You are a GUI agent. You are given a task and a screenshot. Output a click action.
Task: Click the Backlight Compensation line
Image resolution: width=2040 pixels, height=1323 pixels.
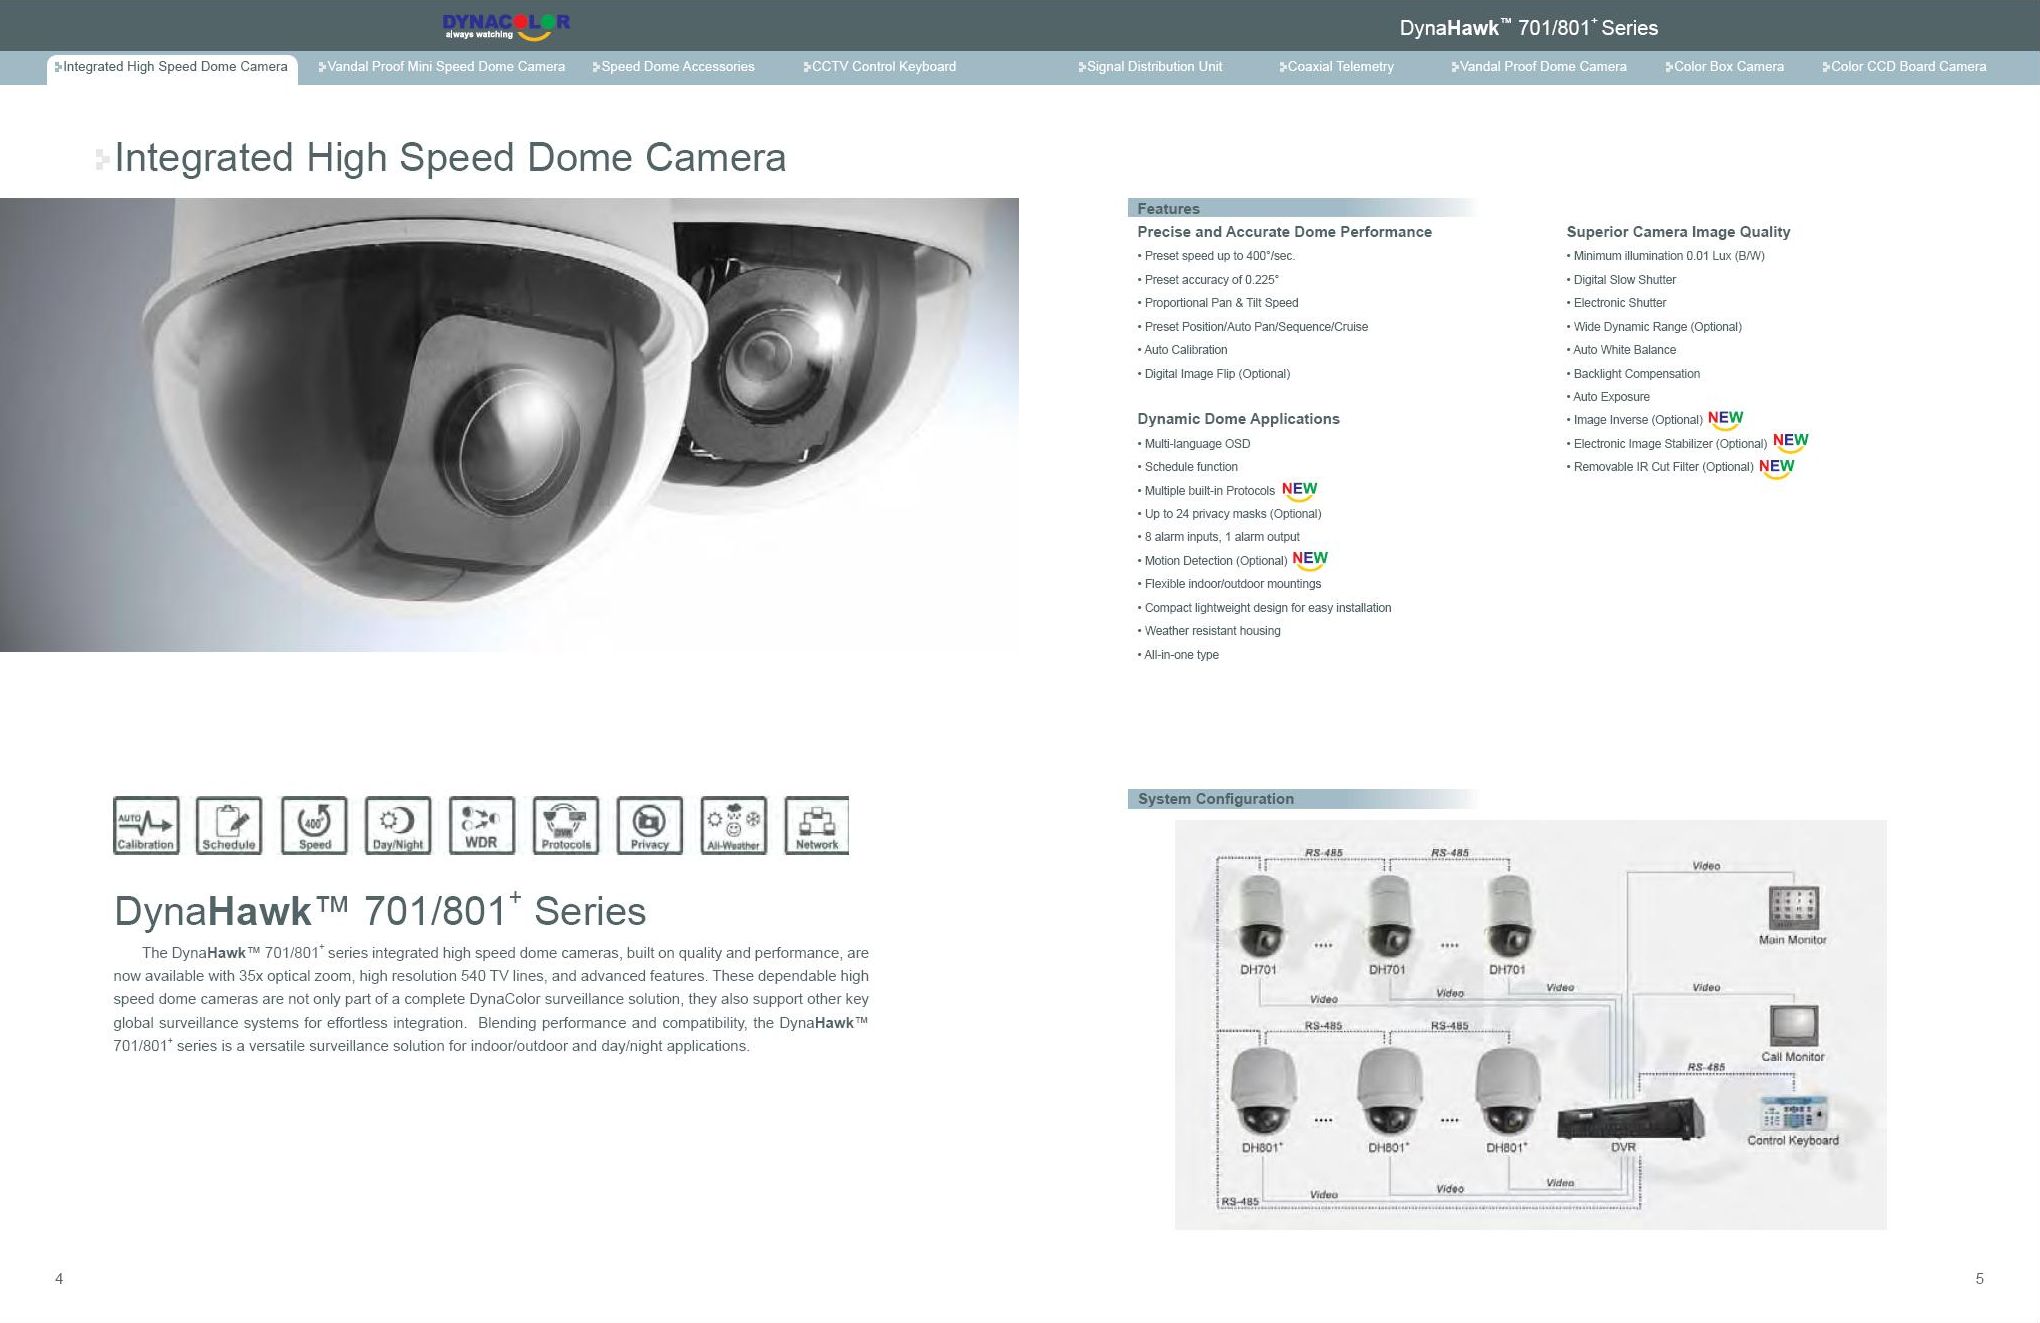pyautogui.click(x=1633, y=374)
